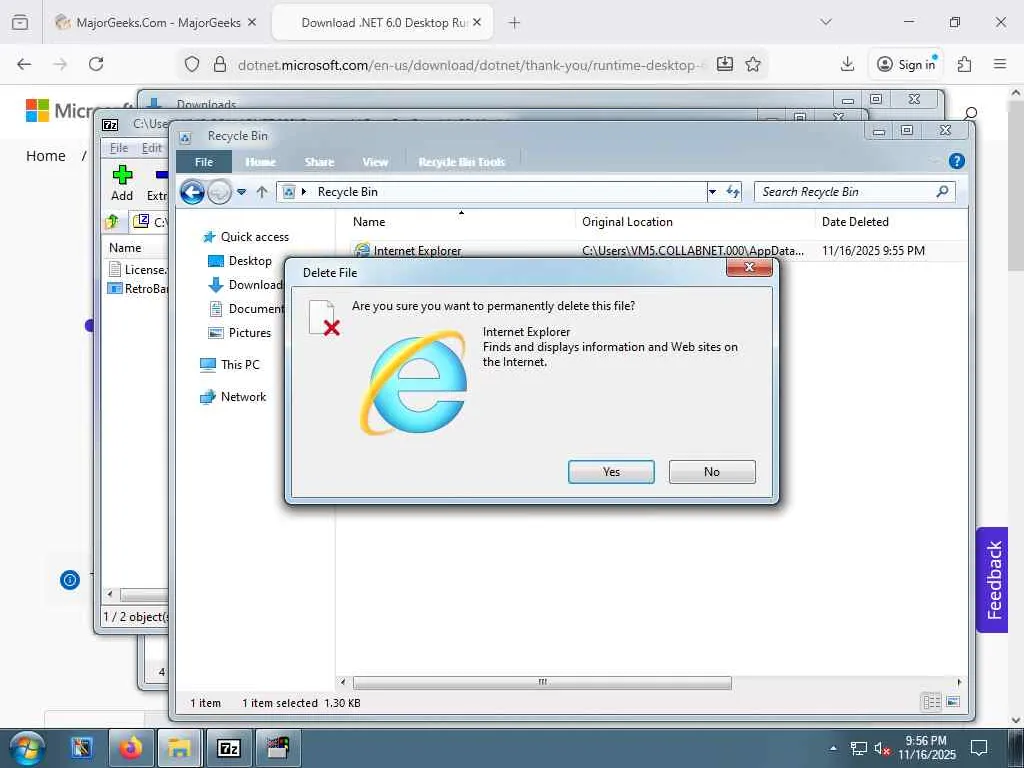Open a new Firefox tab
1024x768 pixels.
pos(514,23)
